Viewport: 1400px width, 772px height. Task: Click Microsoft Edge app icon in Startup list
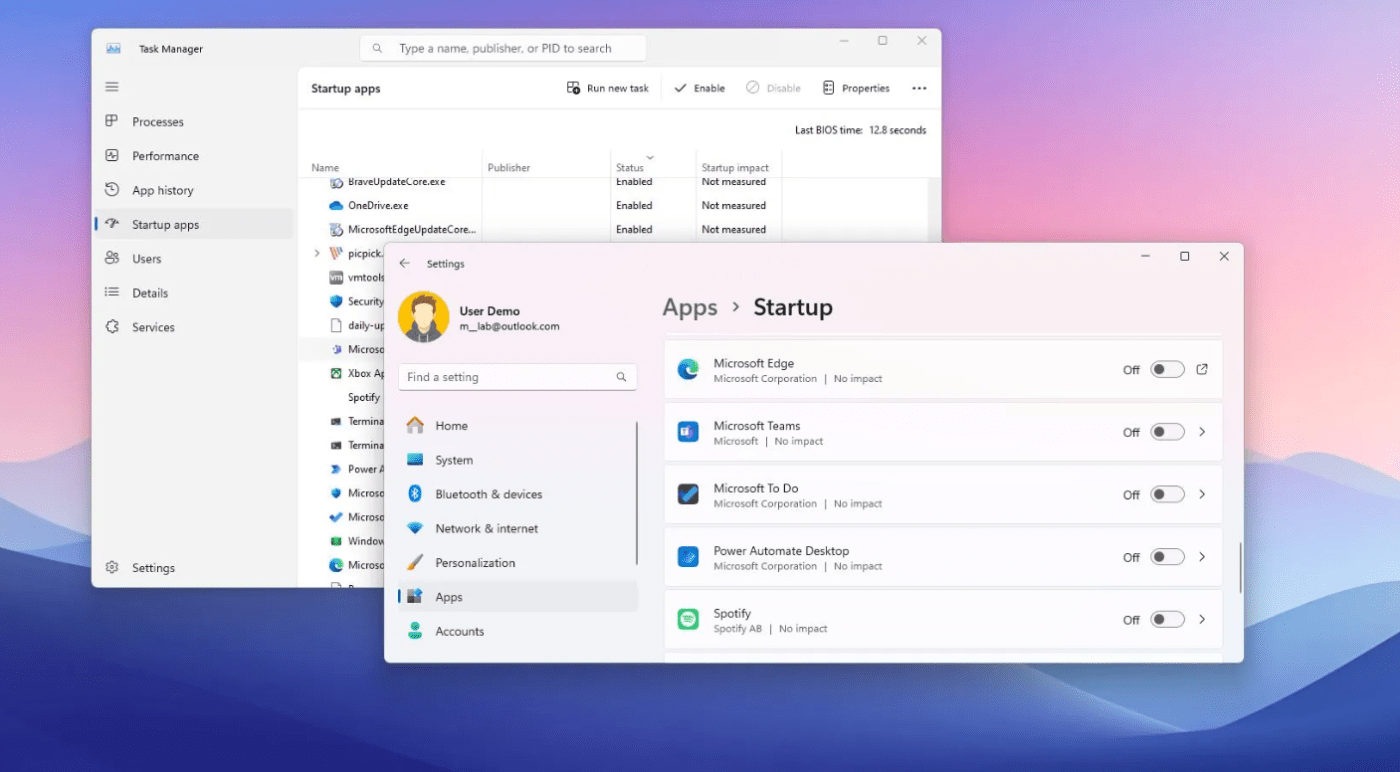click(x=688, y=370)
